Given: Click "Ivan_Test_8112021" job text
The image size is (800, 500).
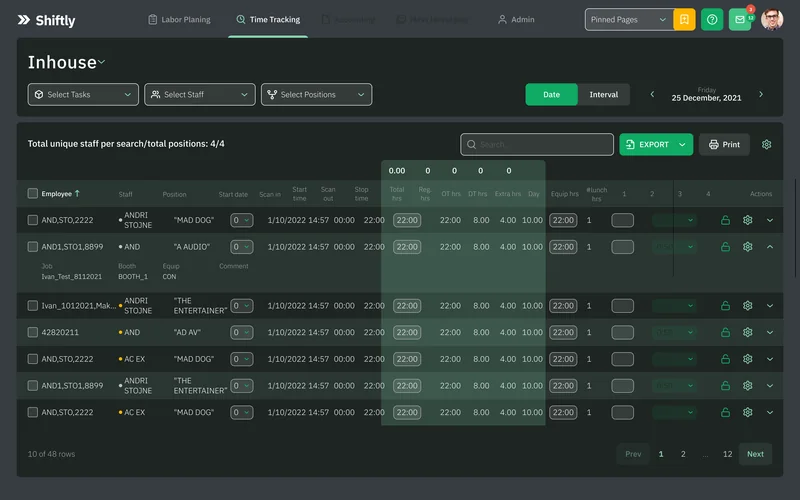Looking at the screenshot, I should [x=71, y=277].
